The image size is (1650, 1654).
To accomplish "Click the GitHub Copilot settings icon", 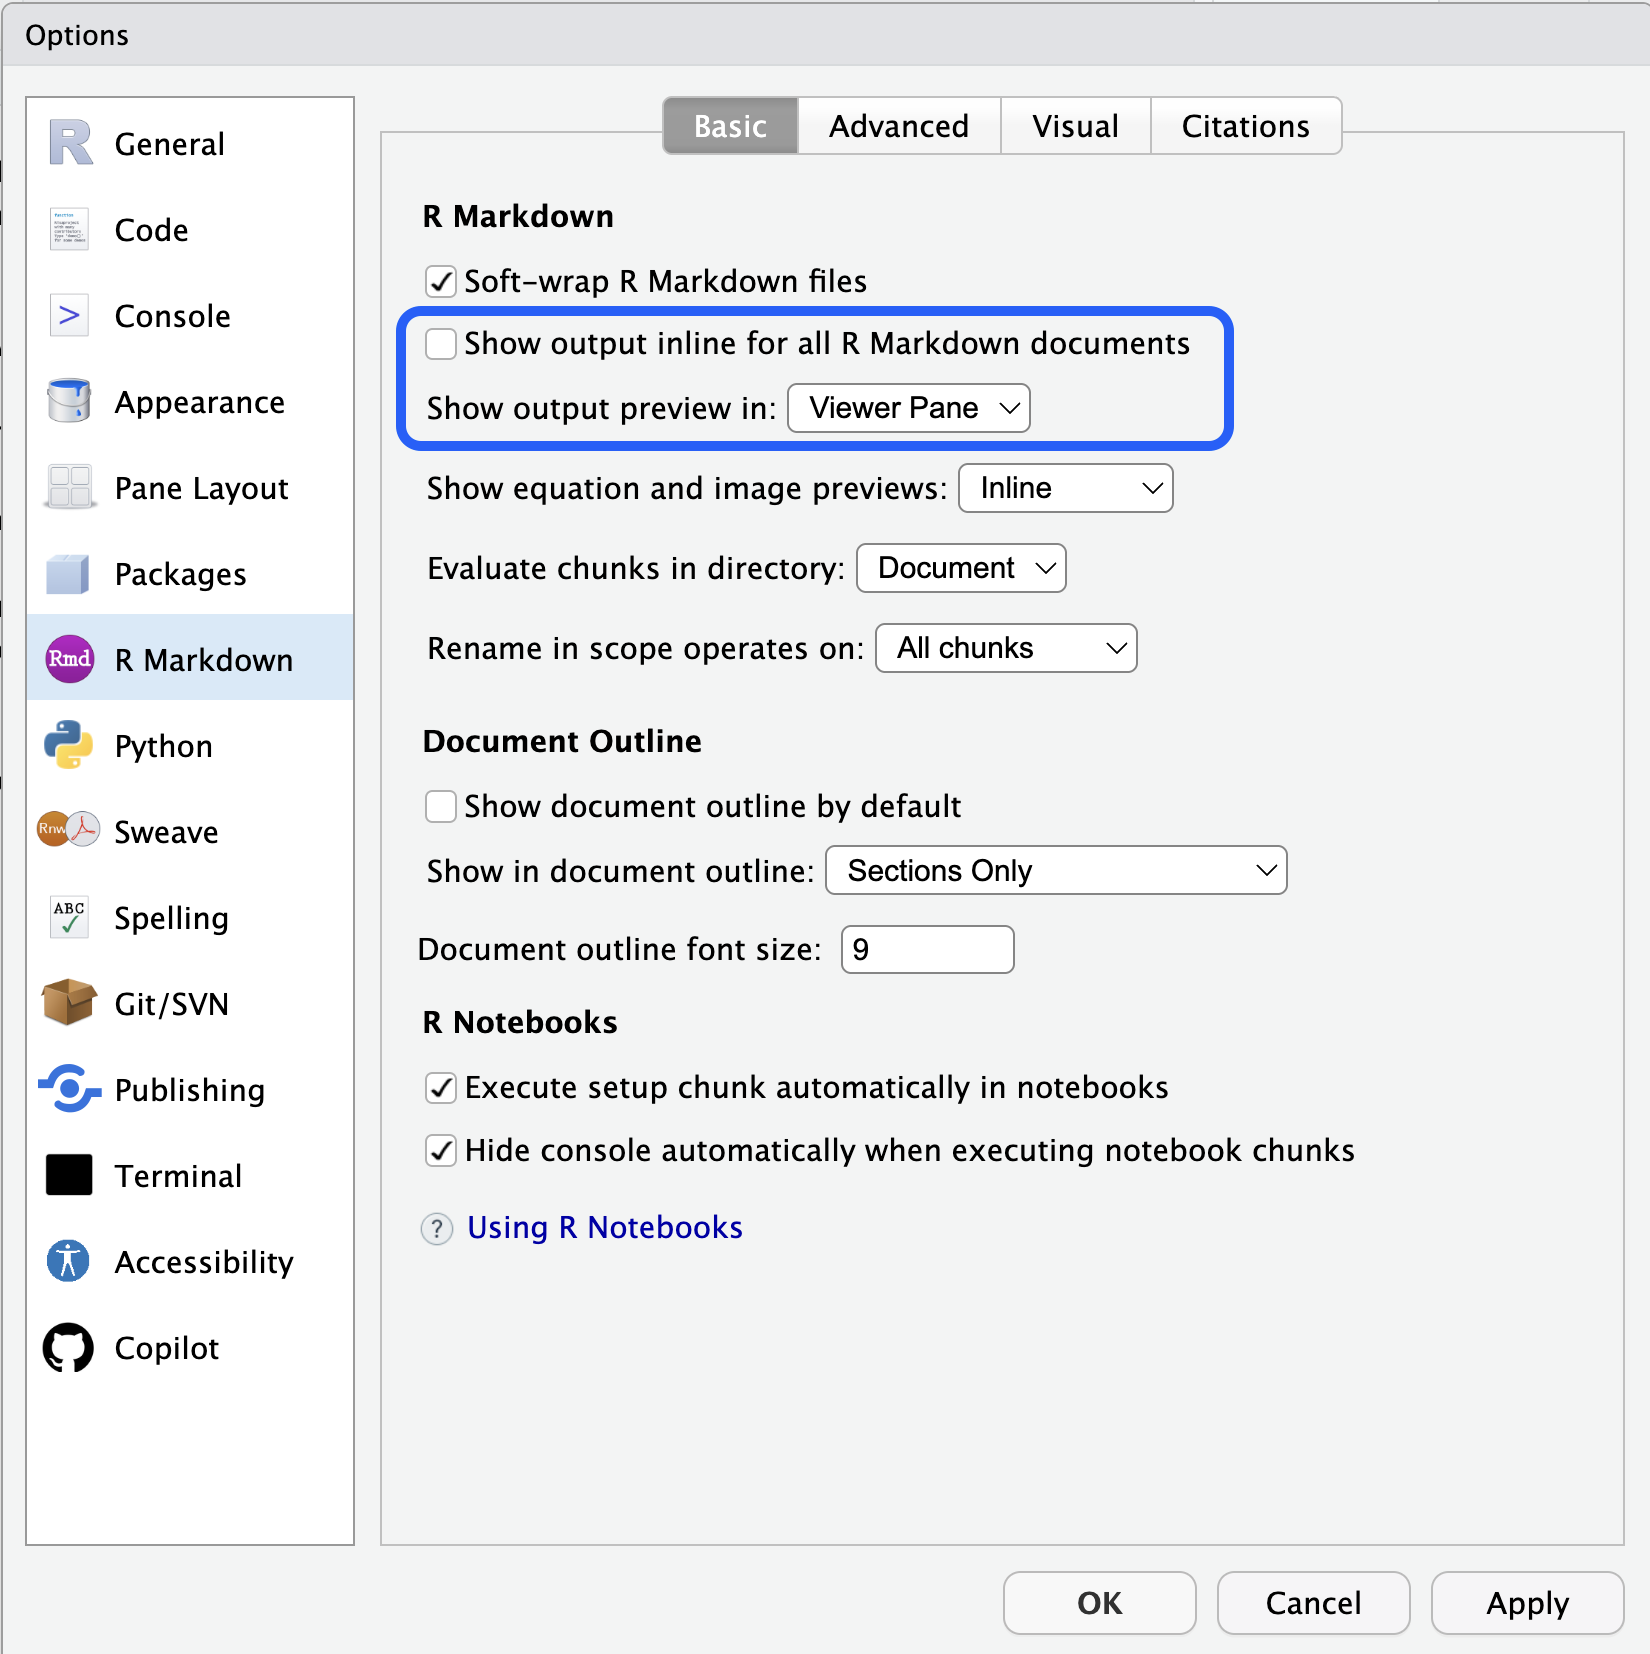I will [x=68, y=1347].
